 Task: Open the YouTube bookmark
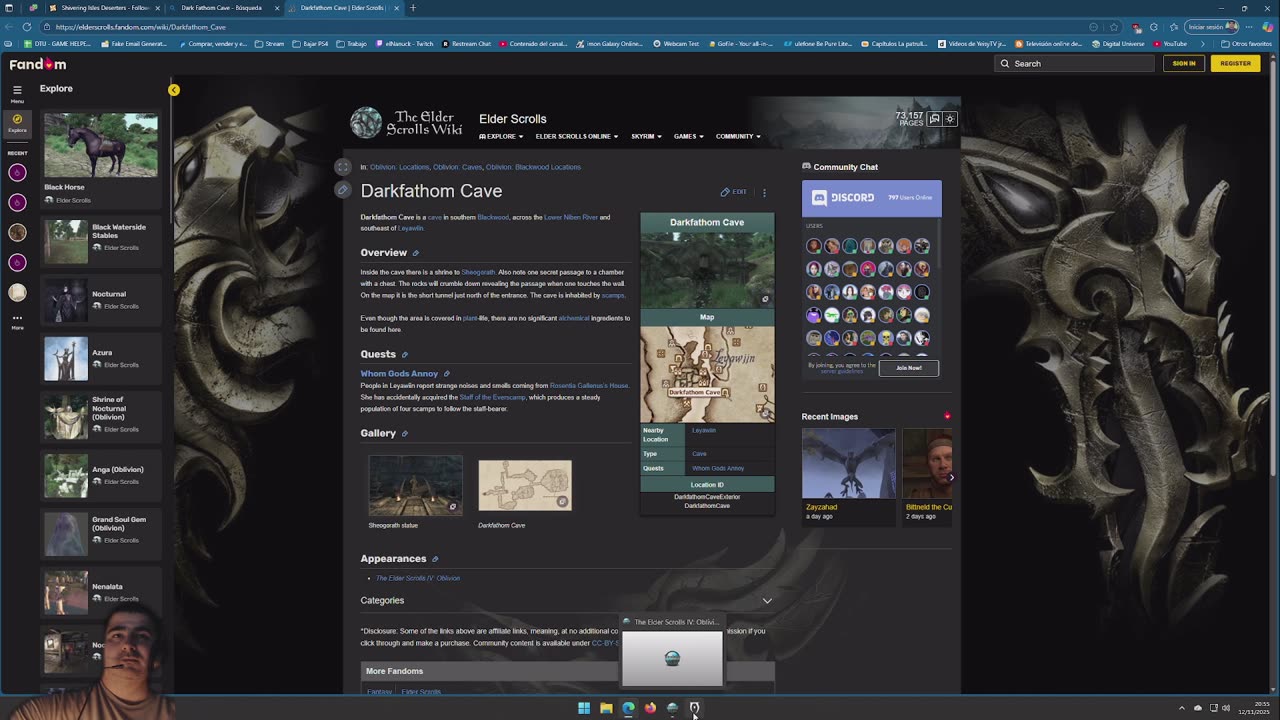coord(1170,44)
